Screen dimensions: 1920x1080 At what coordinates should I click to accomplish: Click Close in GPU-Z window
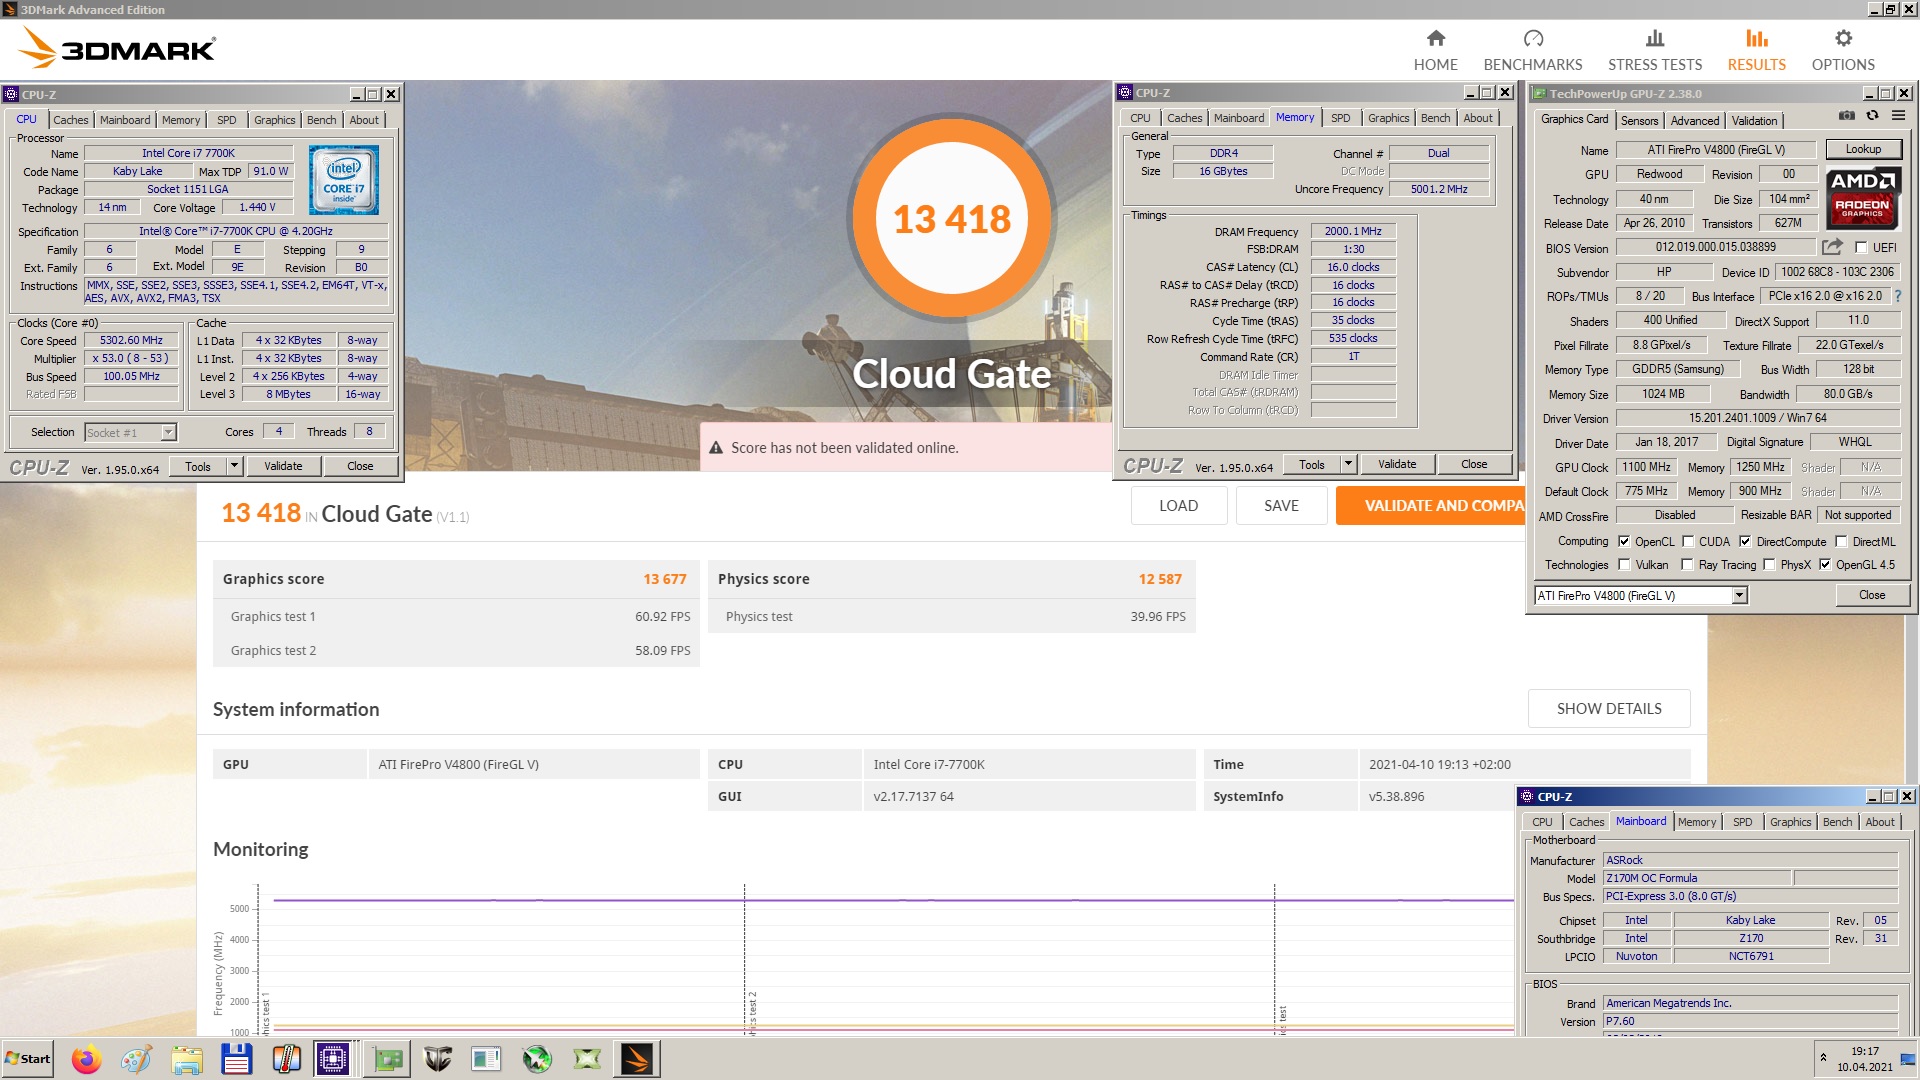pyautogui.click(x=1872, y=595)
